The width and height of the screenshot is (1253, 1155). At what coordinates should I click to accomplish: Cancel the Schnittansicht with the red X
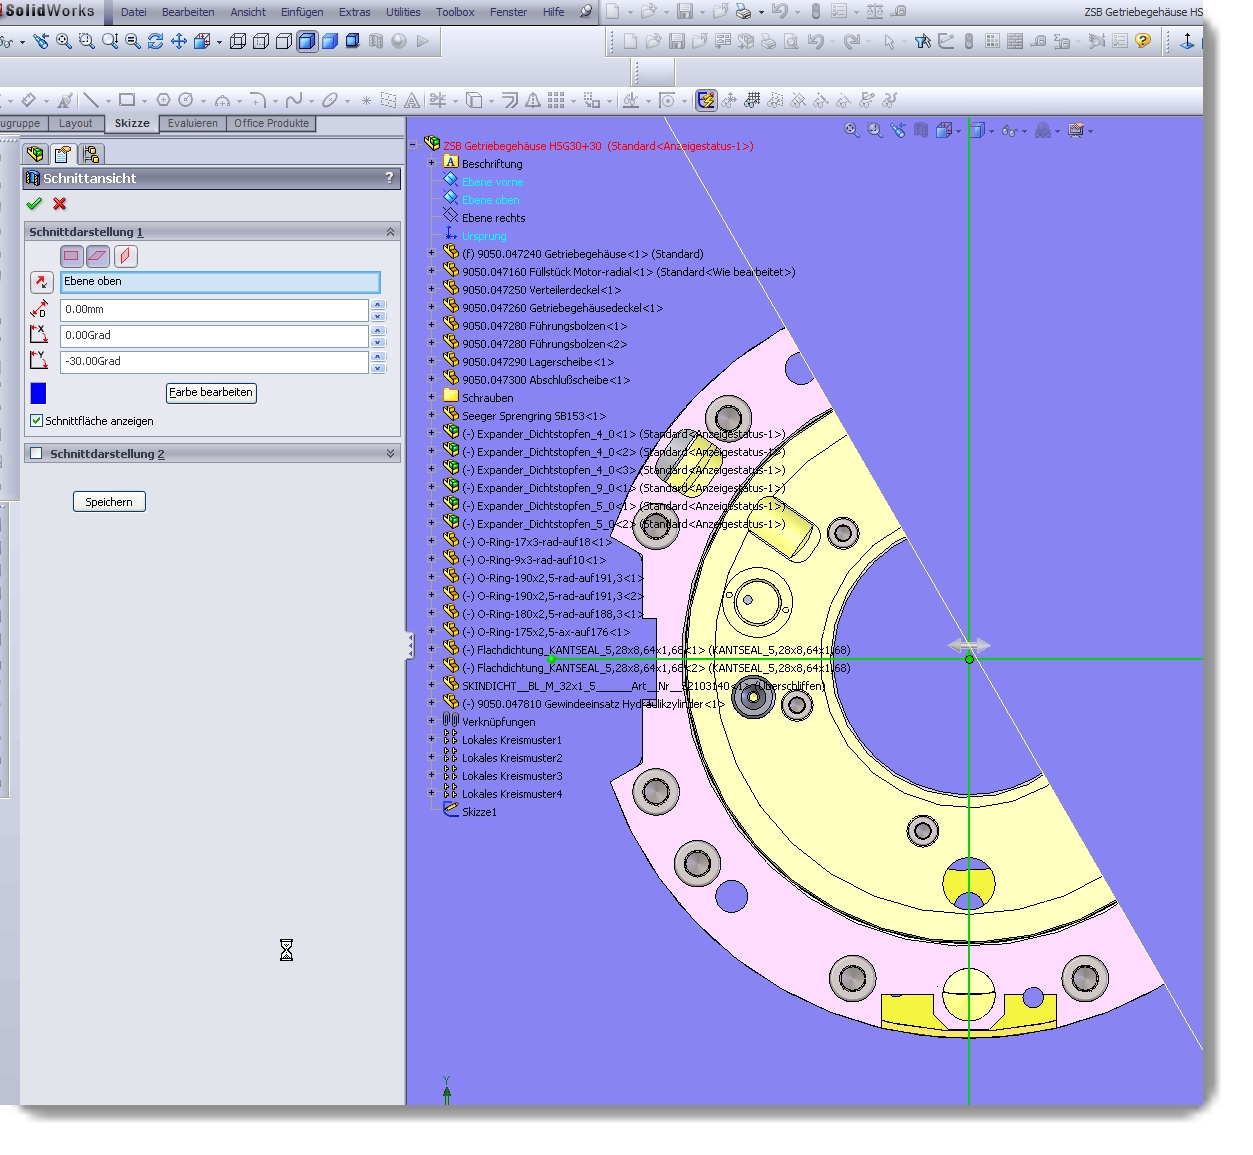point(60,204)
